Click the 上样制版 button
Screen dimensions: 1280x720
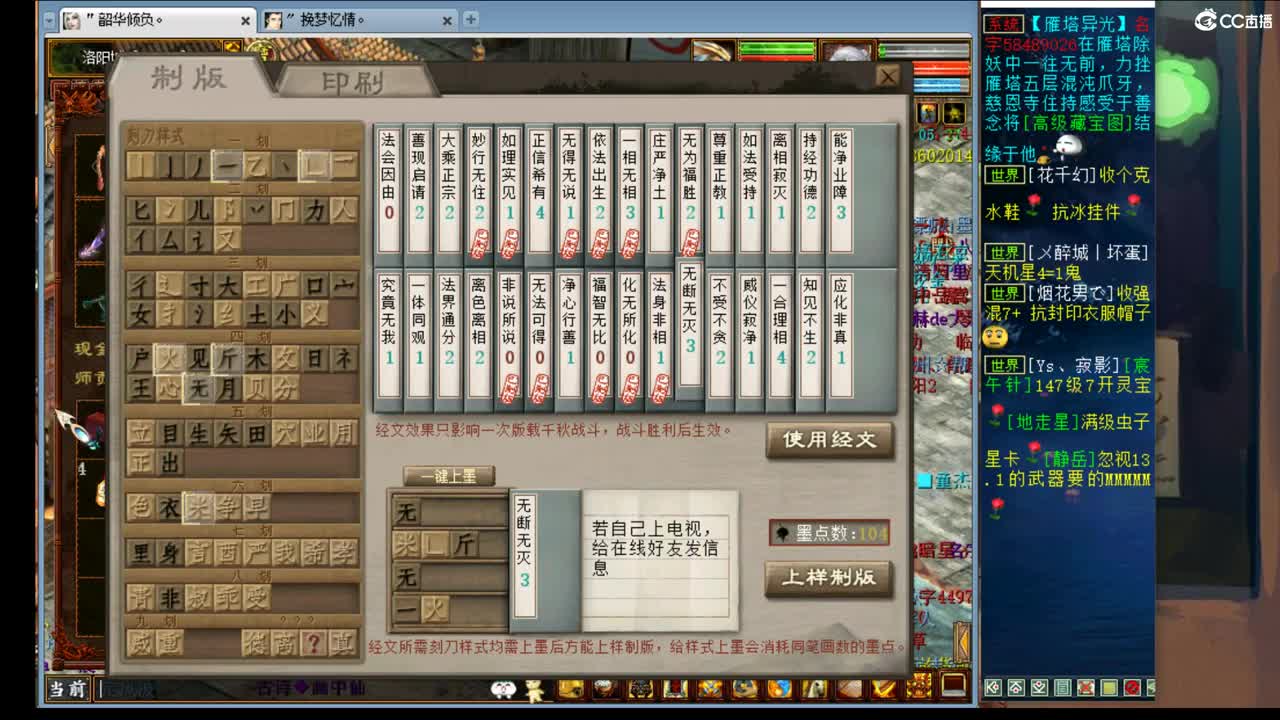pyautogui.click(x=829, y=577)
